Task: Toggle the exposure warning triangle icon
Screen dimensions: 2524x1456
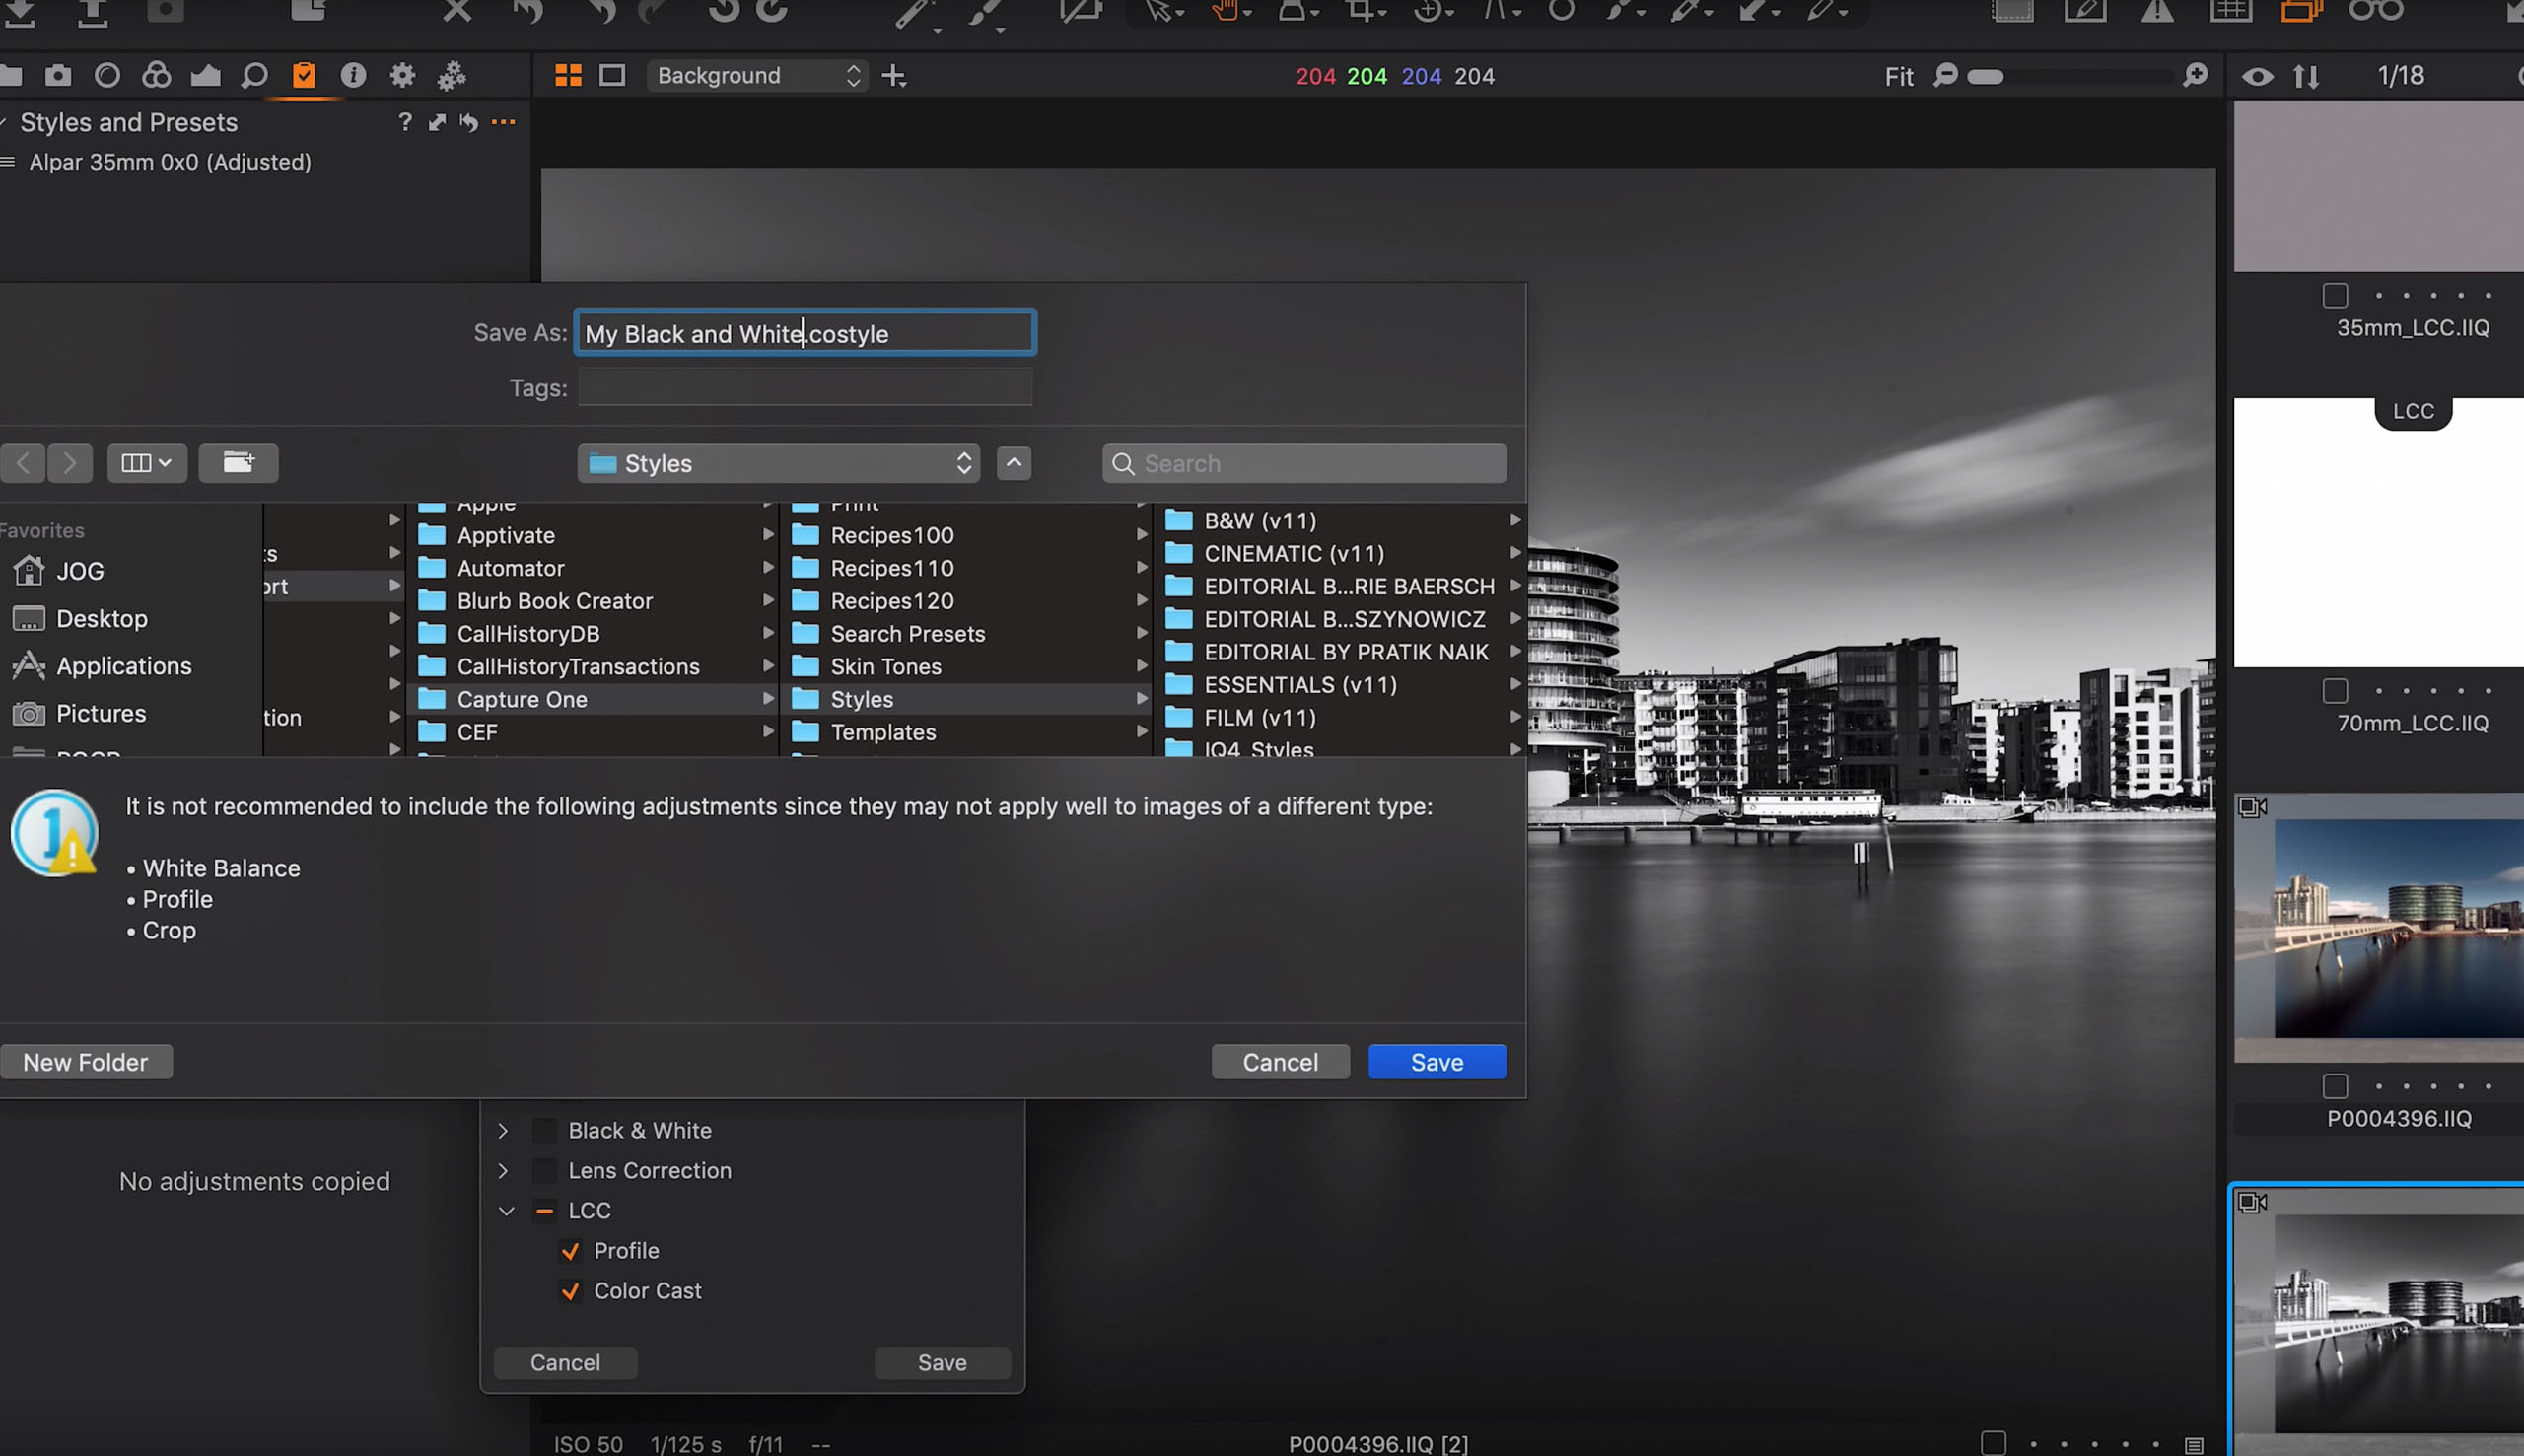Action: (2156, 13)
